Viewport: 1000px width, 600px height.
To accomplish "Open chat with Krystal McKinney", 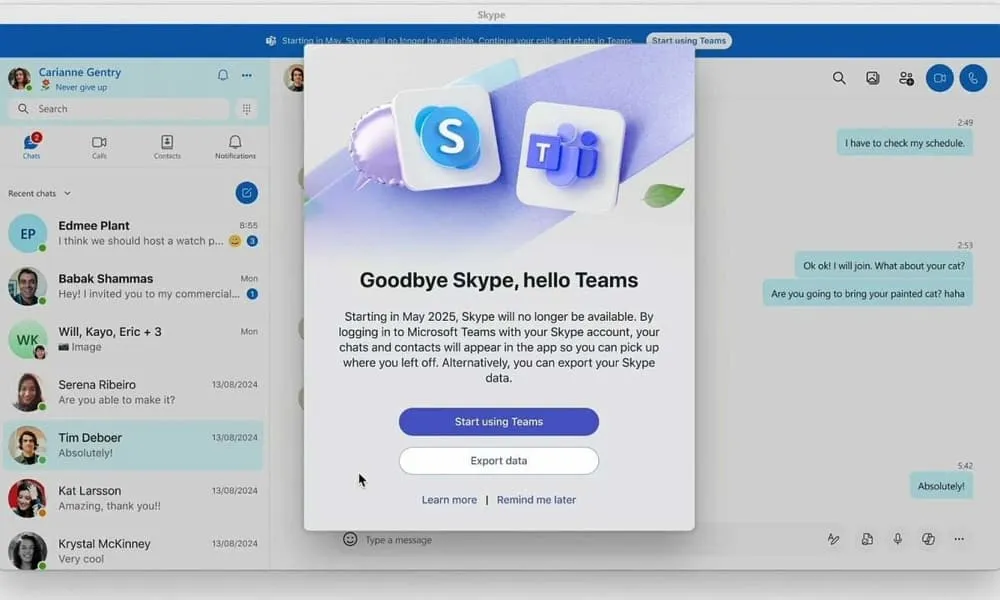I will (133, 551).
